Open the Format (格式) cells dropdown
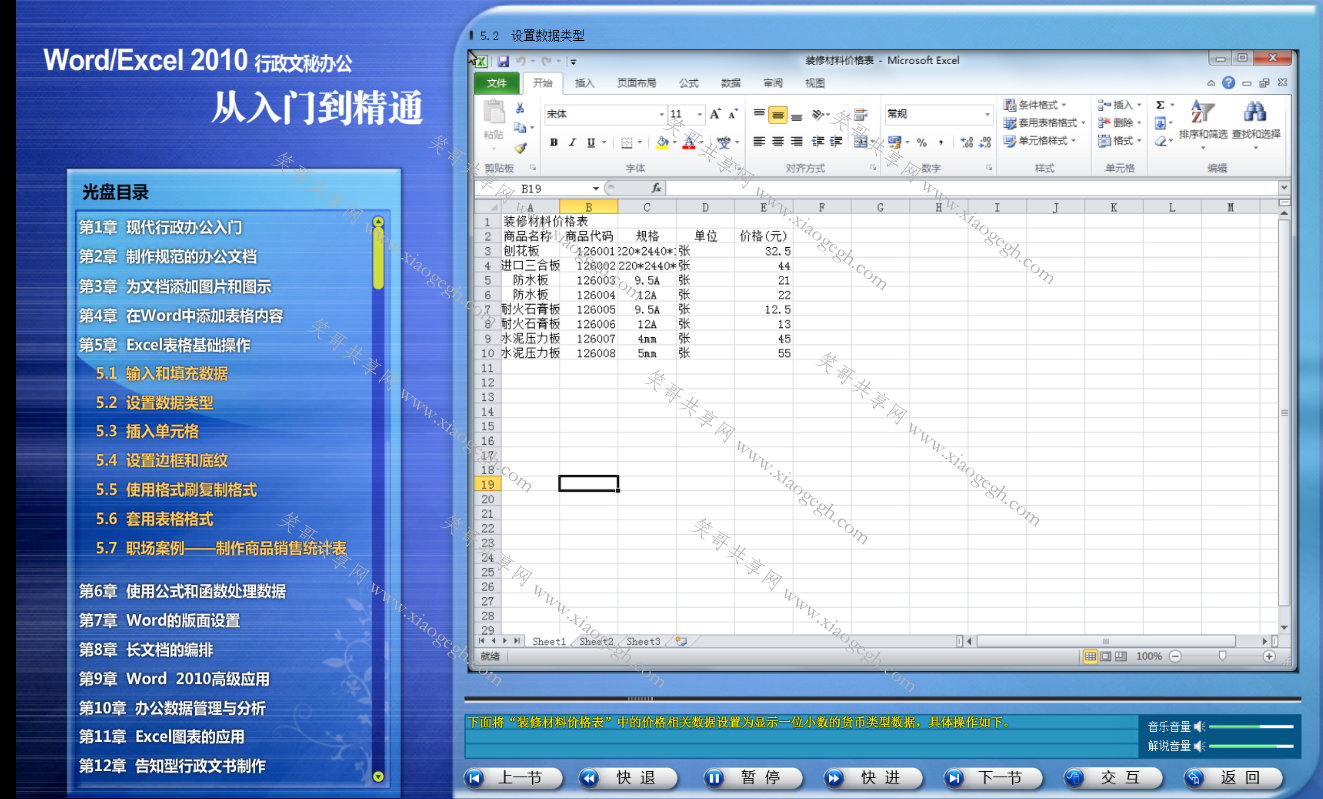 1120,141
